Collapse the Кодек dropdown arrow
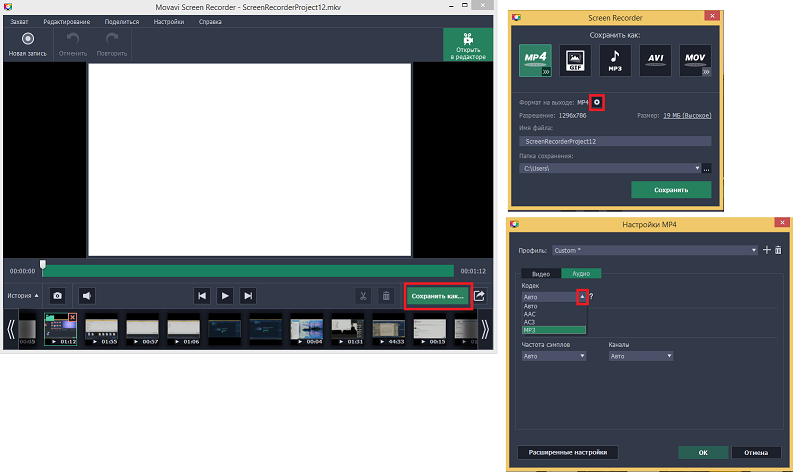793x474 pixels. click(582, 297)
